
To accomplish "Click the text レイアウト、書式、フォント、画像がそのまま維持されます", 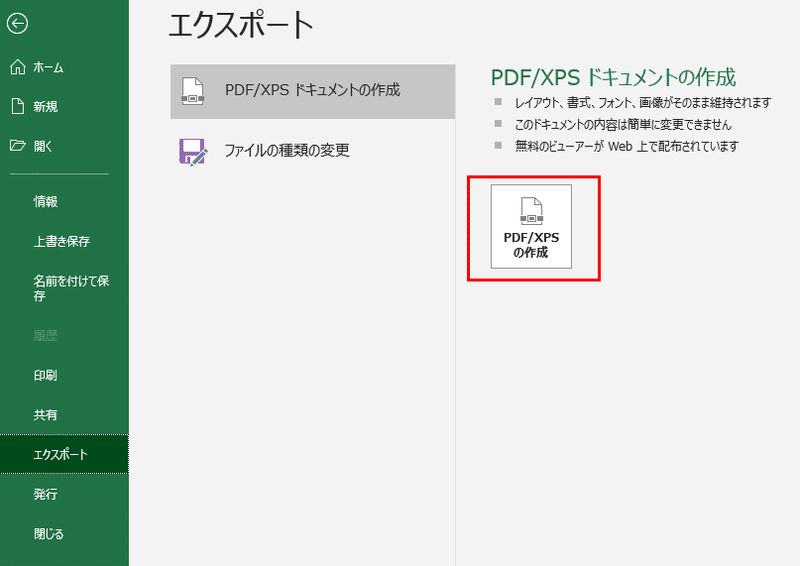I will pyautogui.click(x=643, y=103).
